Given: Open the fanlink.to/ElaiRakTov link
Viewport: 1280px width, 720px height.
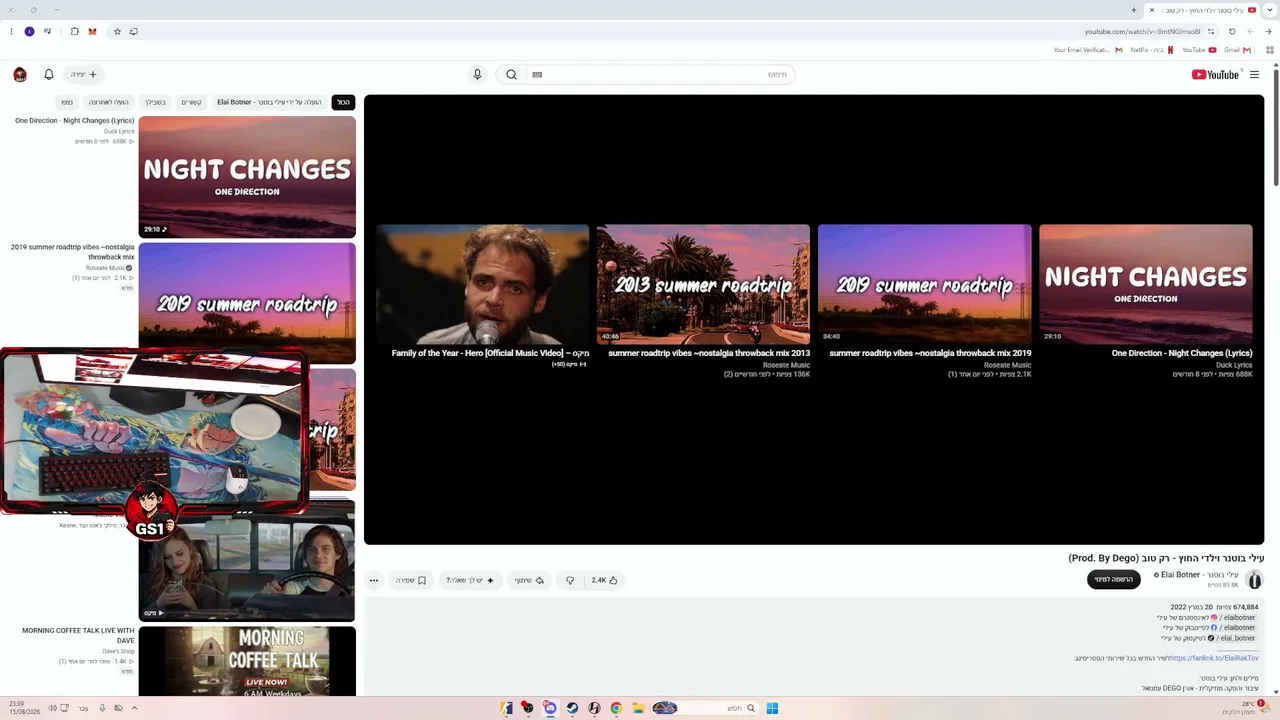Looking at the screenshot, I should pyautogui.click(x=1214, y=658).
